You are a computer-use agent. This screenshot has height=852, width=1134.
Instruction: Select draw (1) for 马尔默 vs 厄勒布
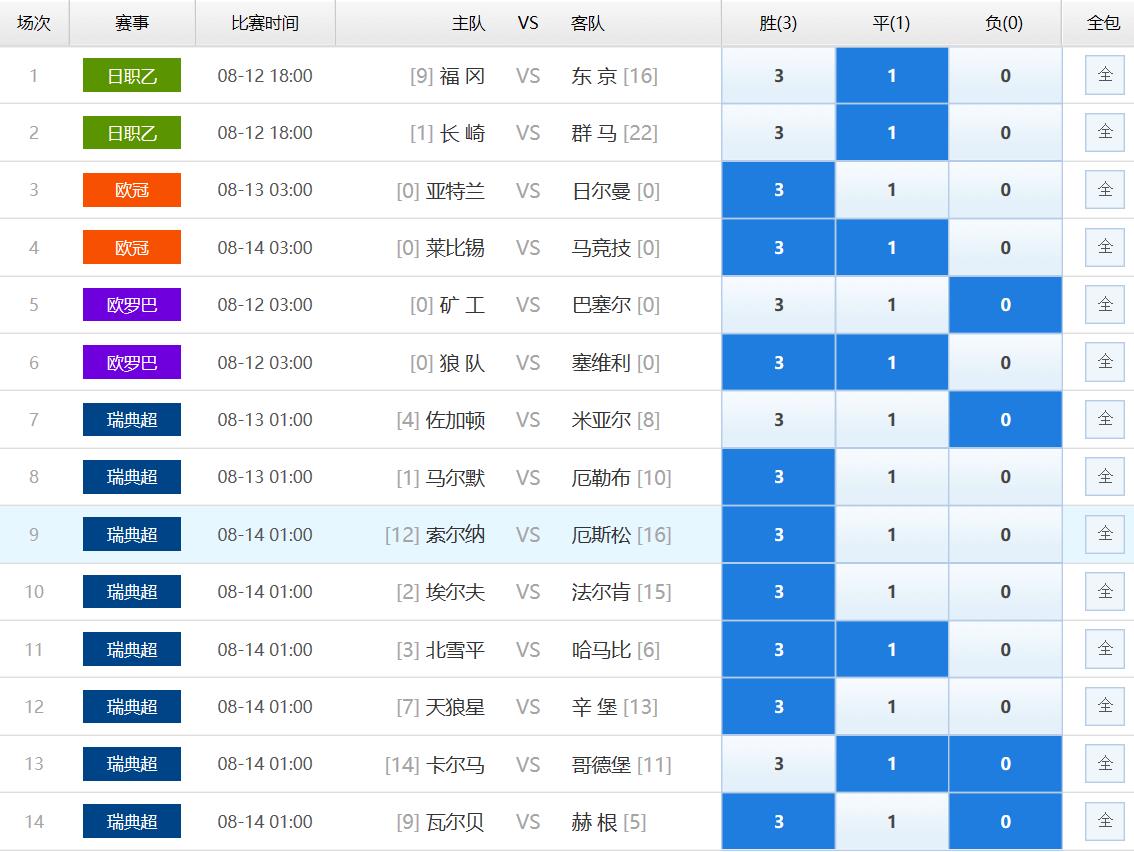[892, 477]
